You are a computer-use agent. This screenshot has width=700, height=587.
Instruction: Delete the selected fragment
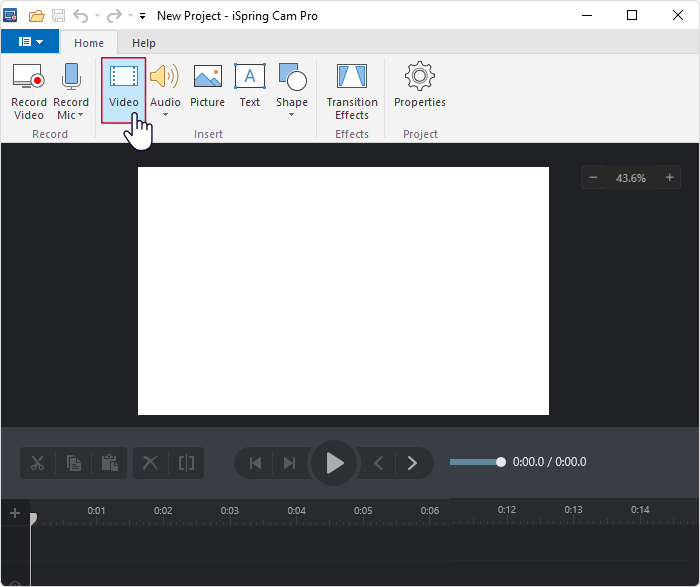[150, 463]
